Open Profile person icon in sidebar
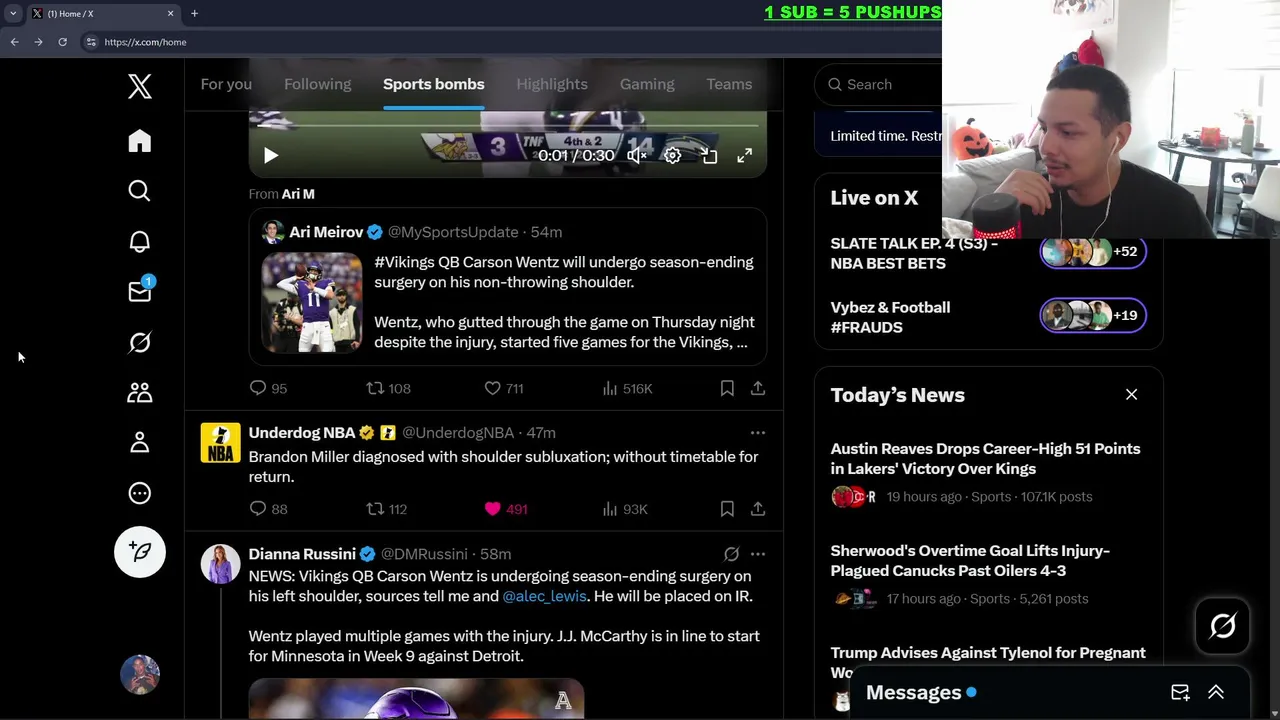 point(140,442)
